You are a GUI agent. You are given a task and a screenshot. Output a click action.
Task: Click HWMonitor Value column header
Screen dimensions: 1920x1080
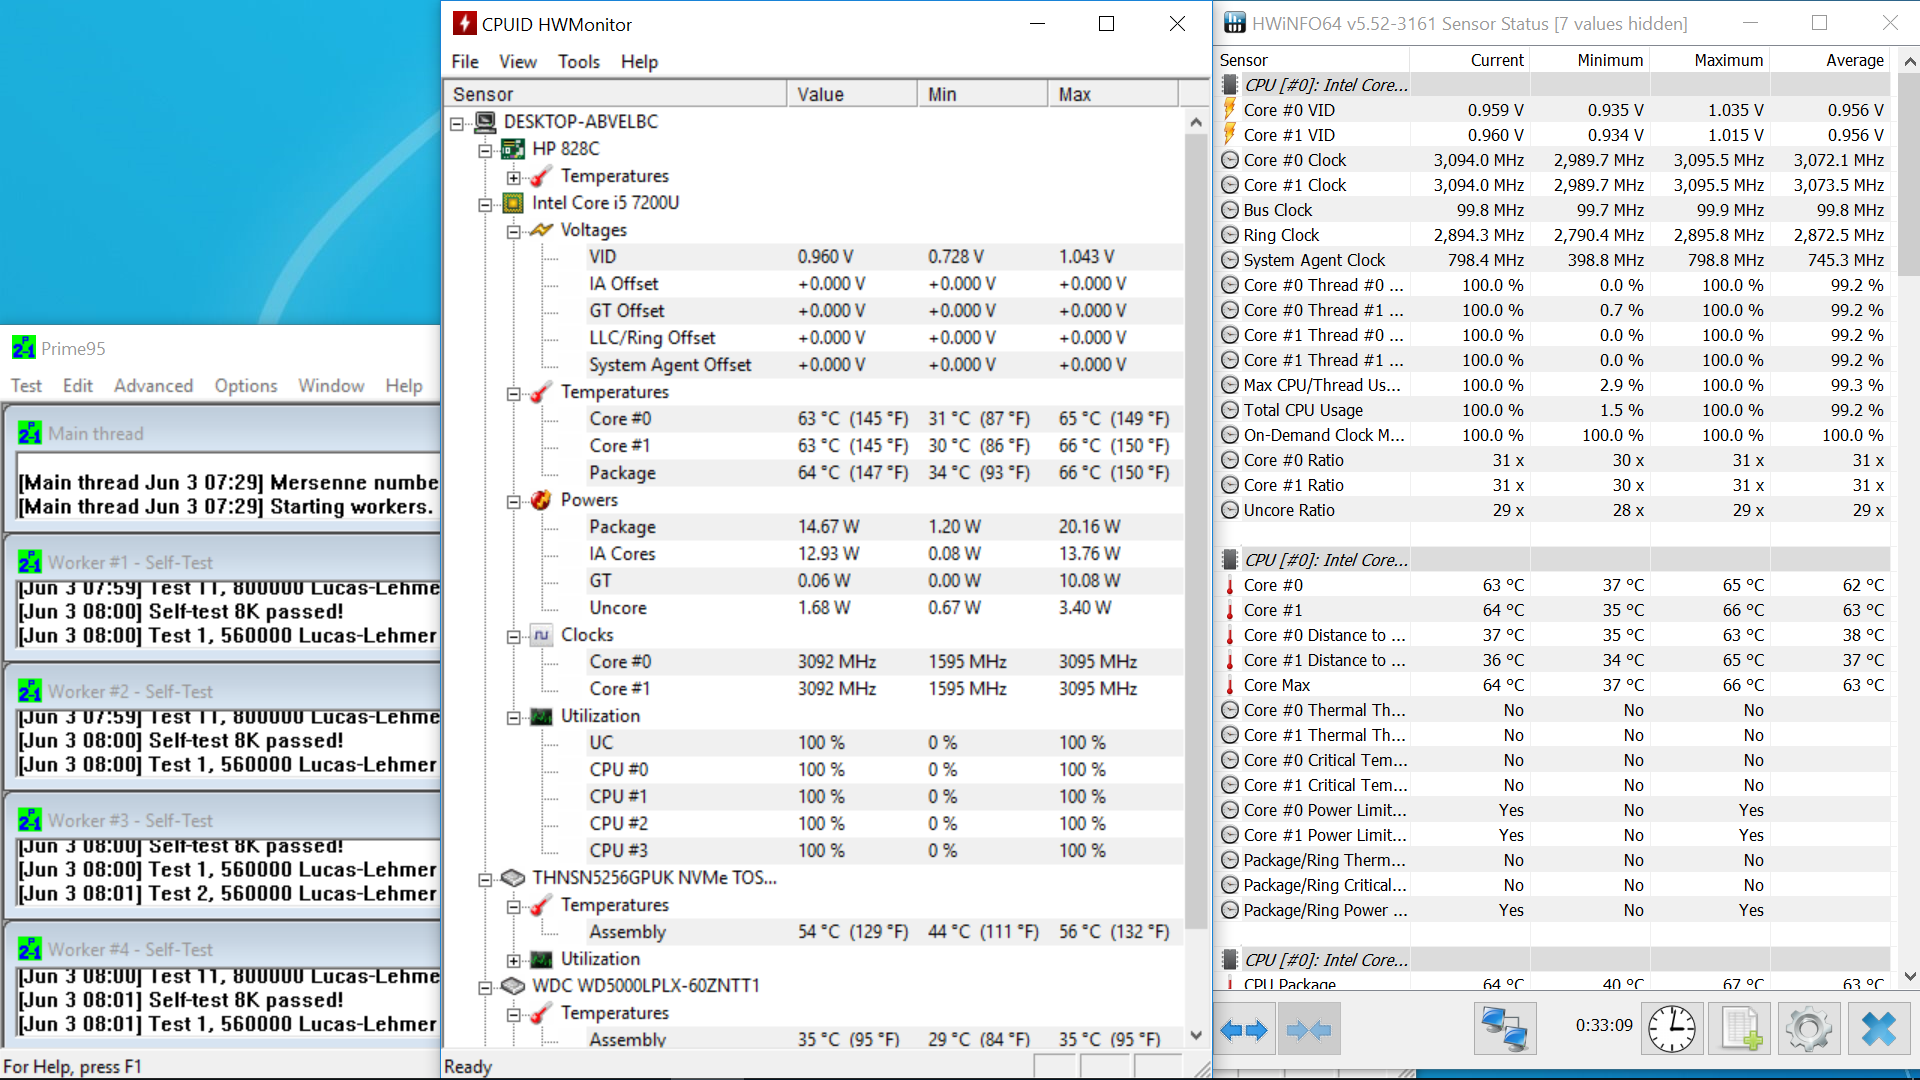(x=852, y=94)
